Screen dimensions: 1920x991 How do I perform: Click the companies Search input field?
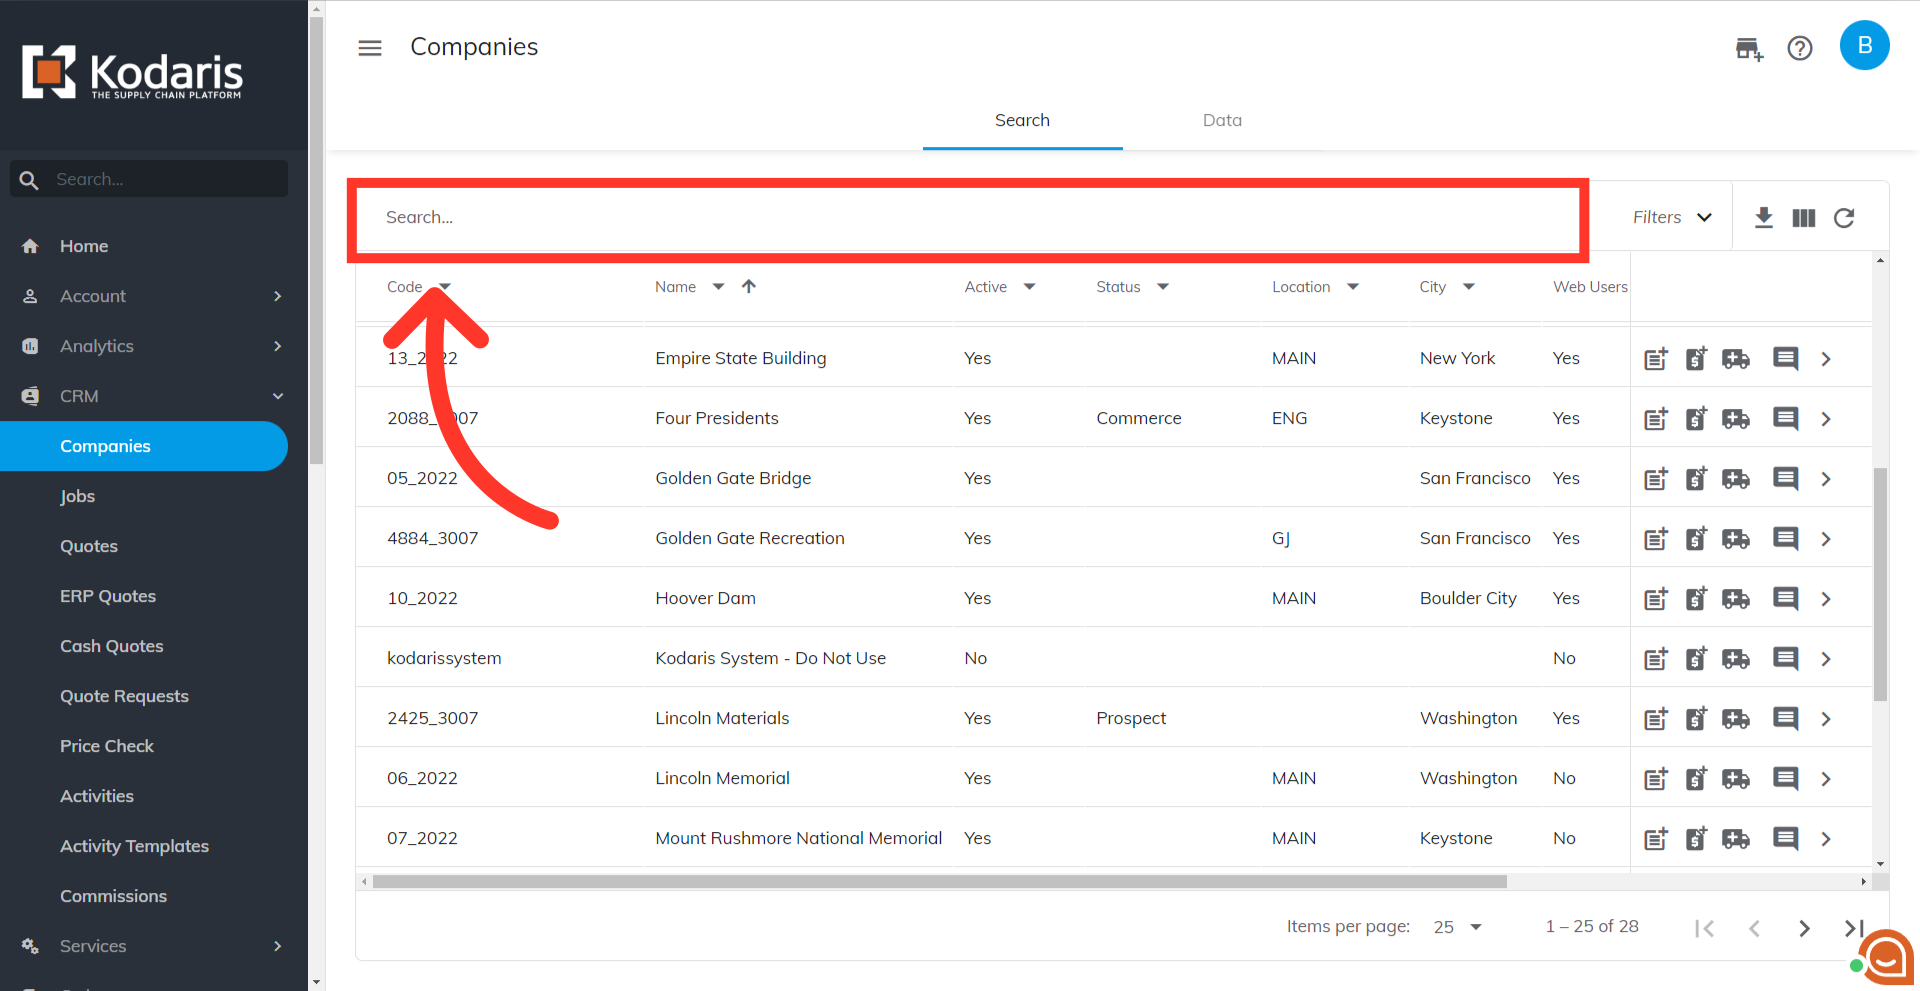click(967, 218)
